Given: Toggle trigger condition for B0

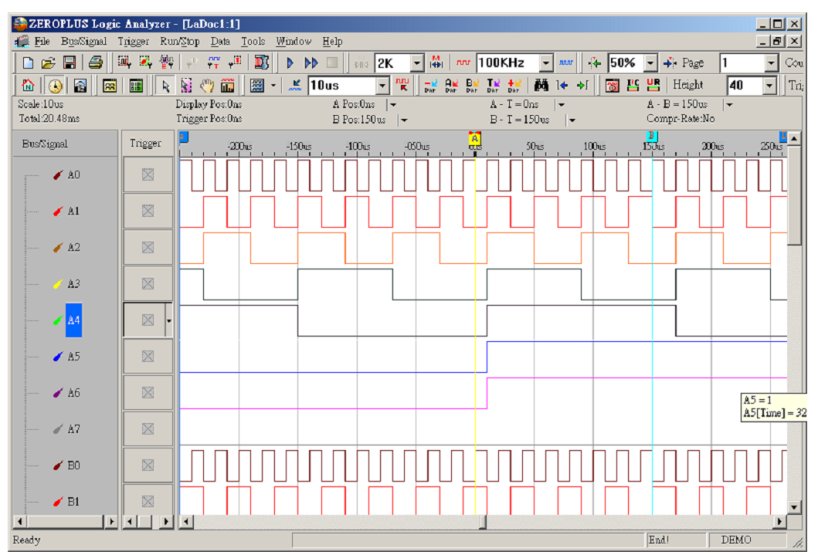Looking at the screenshot, I should tap(148, 465).
